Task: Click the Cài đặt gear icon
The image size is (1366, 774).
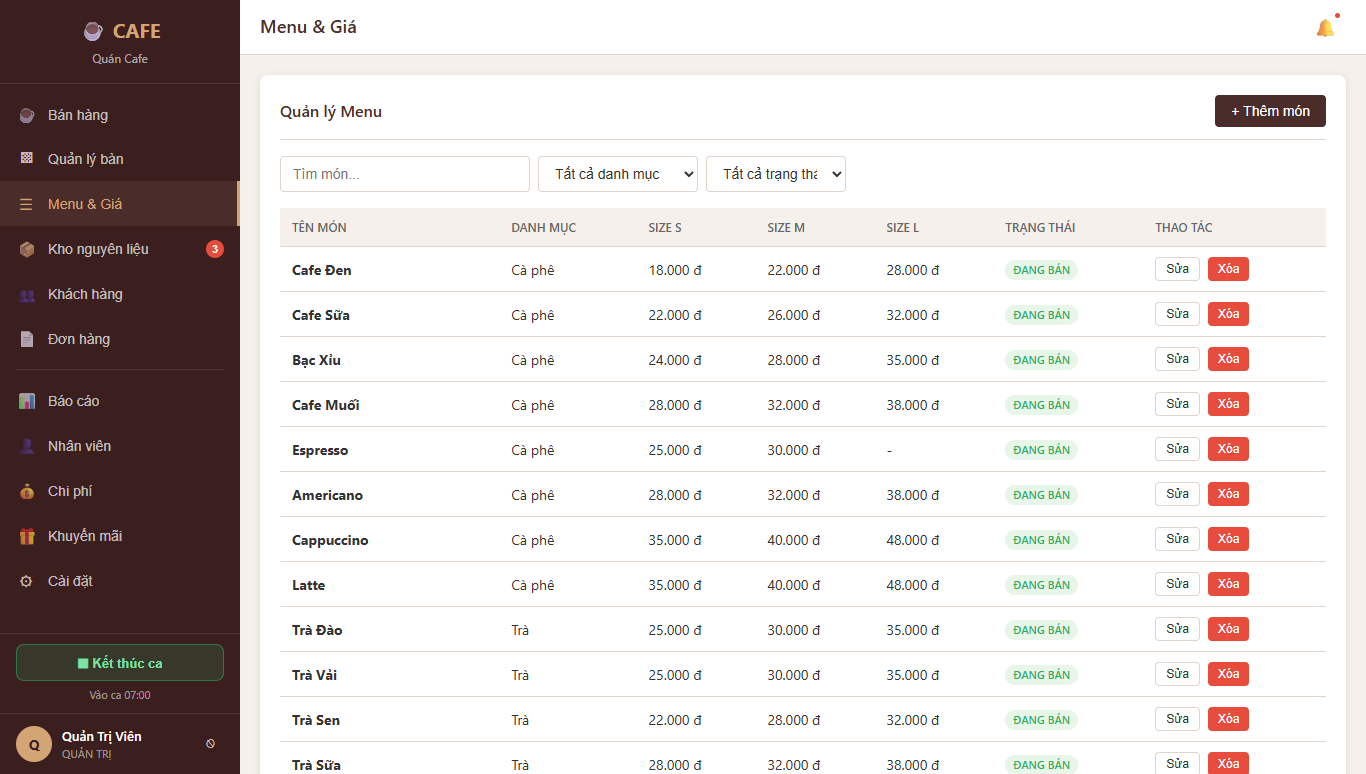Action: (27, 581)
